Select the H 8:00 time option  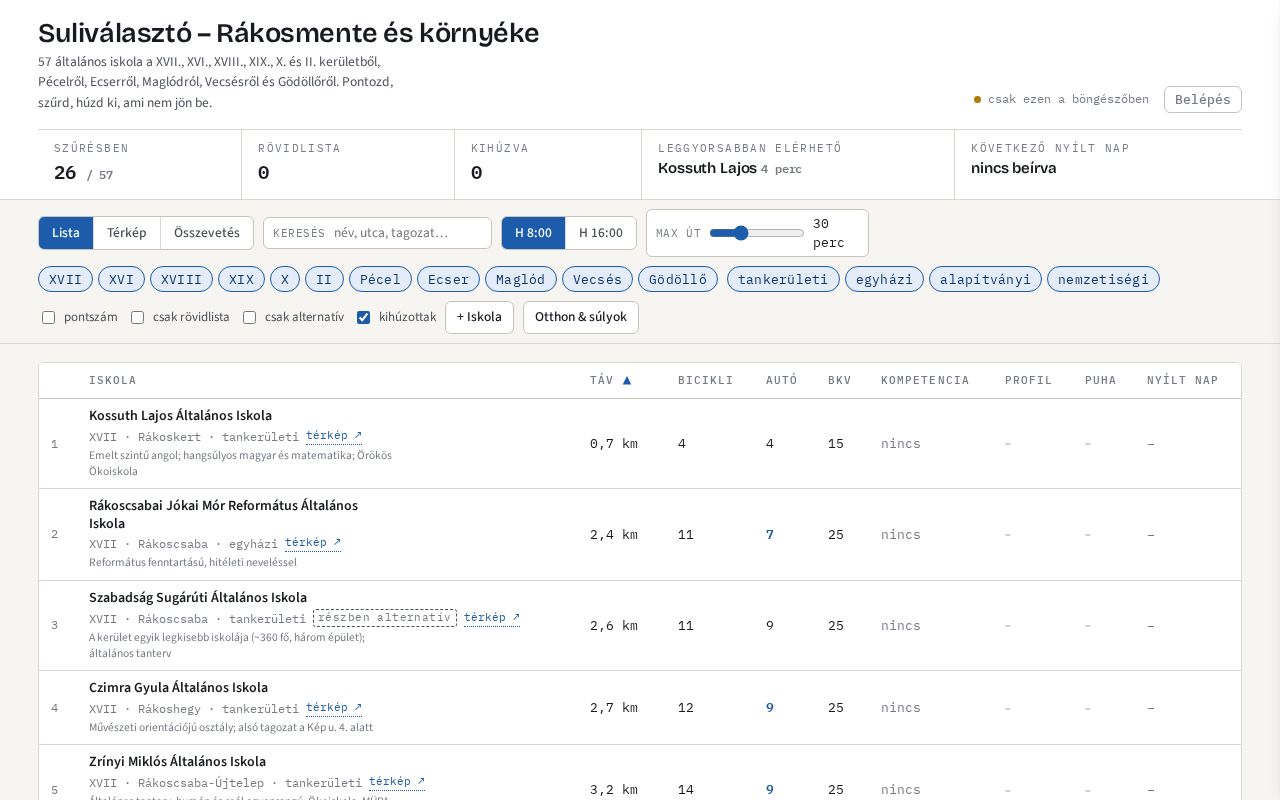click(534, 233)
